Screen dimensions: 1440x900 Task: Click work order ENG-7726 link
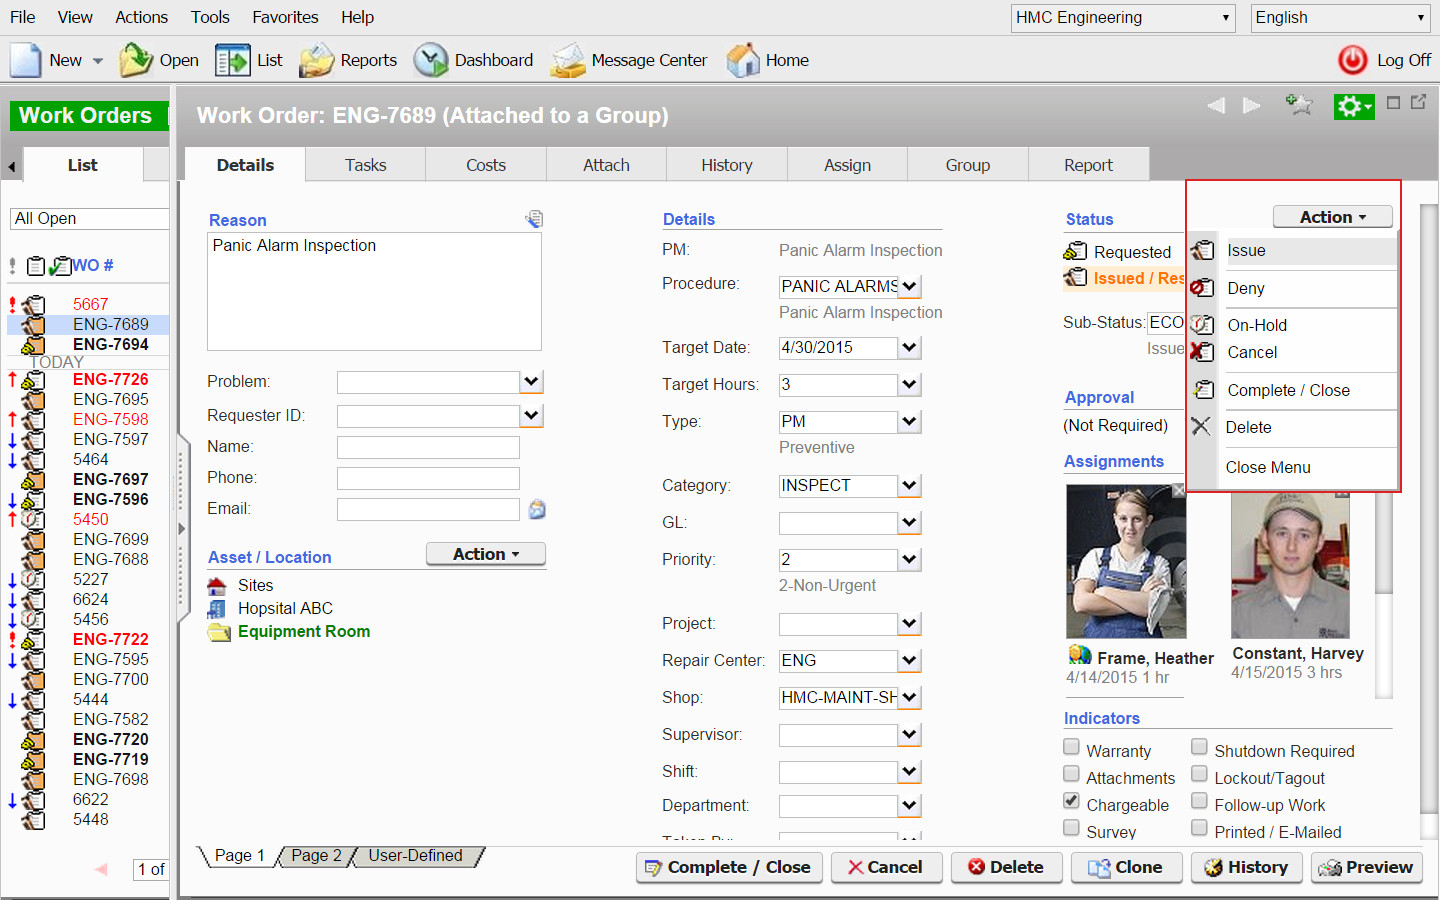click(x=110, y=379)
